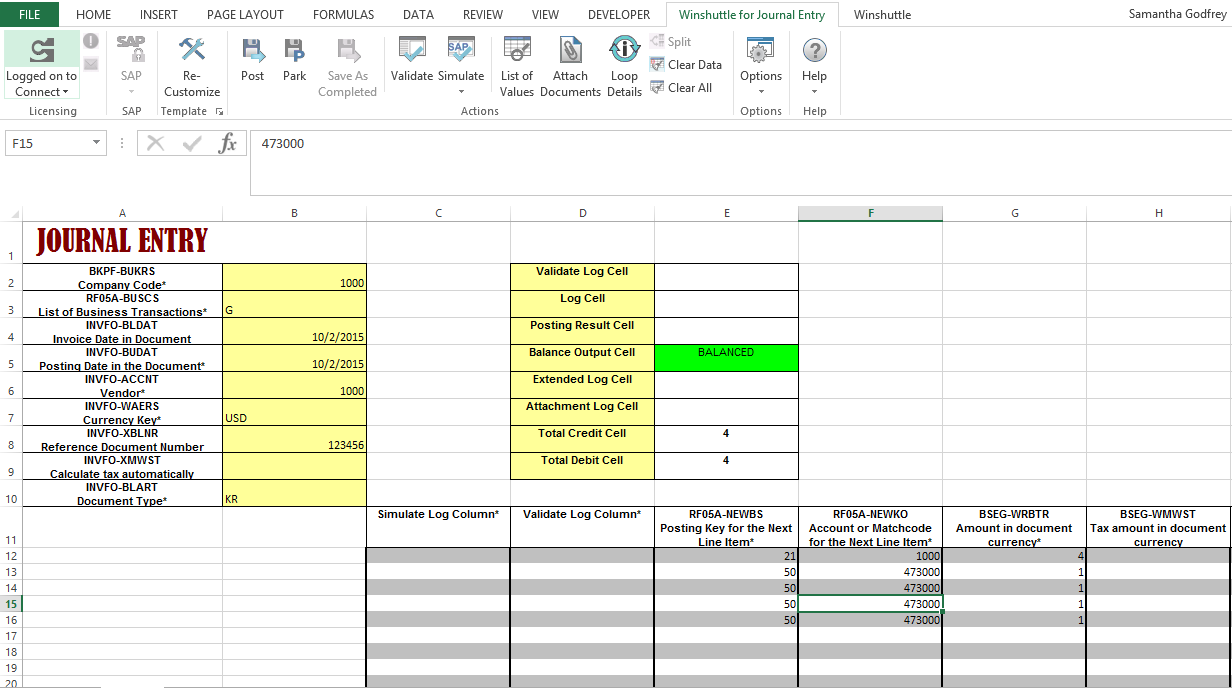Click the Balance Output Cell label
Screen dimensions: 1232x688
coord(582,358)
